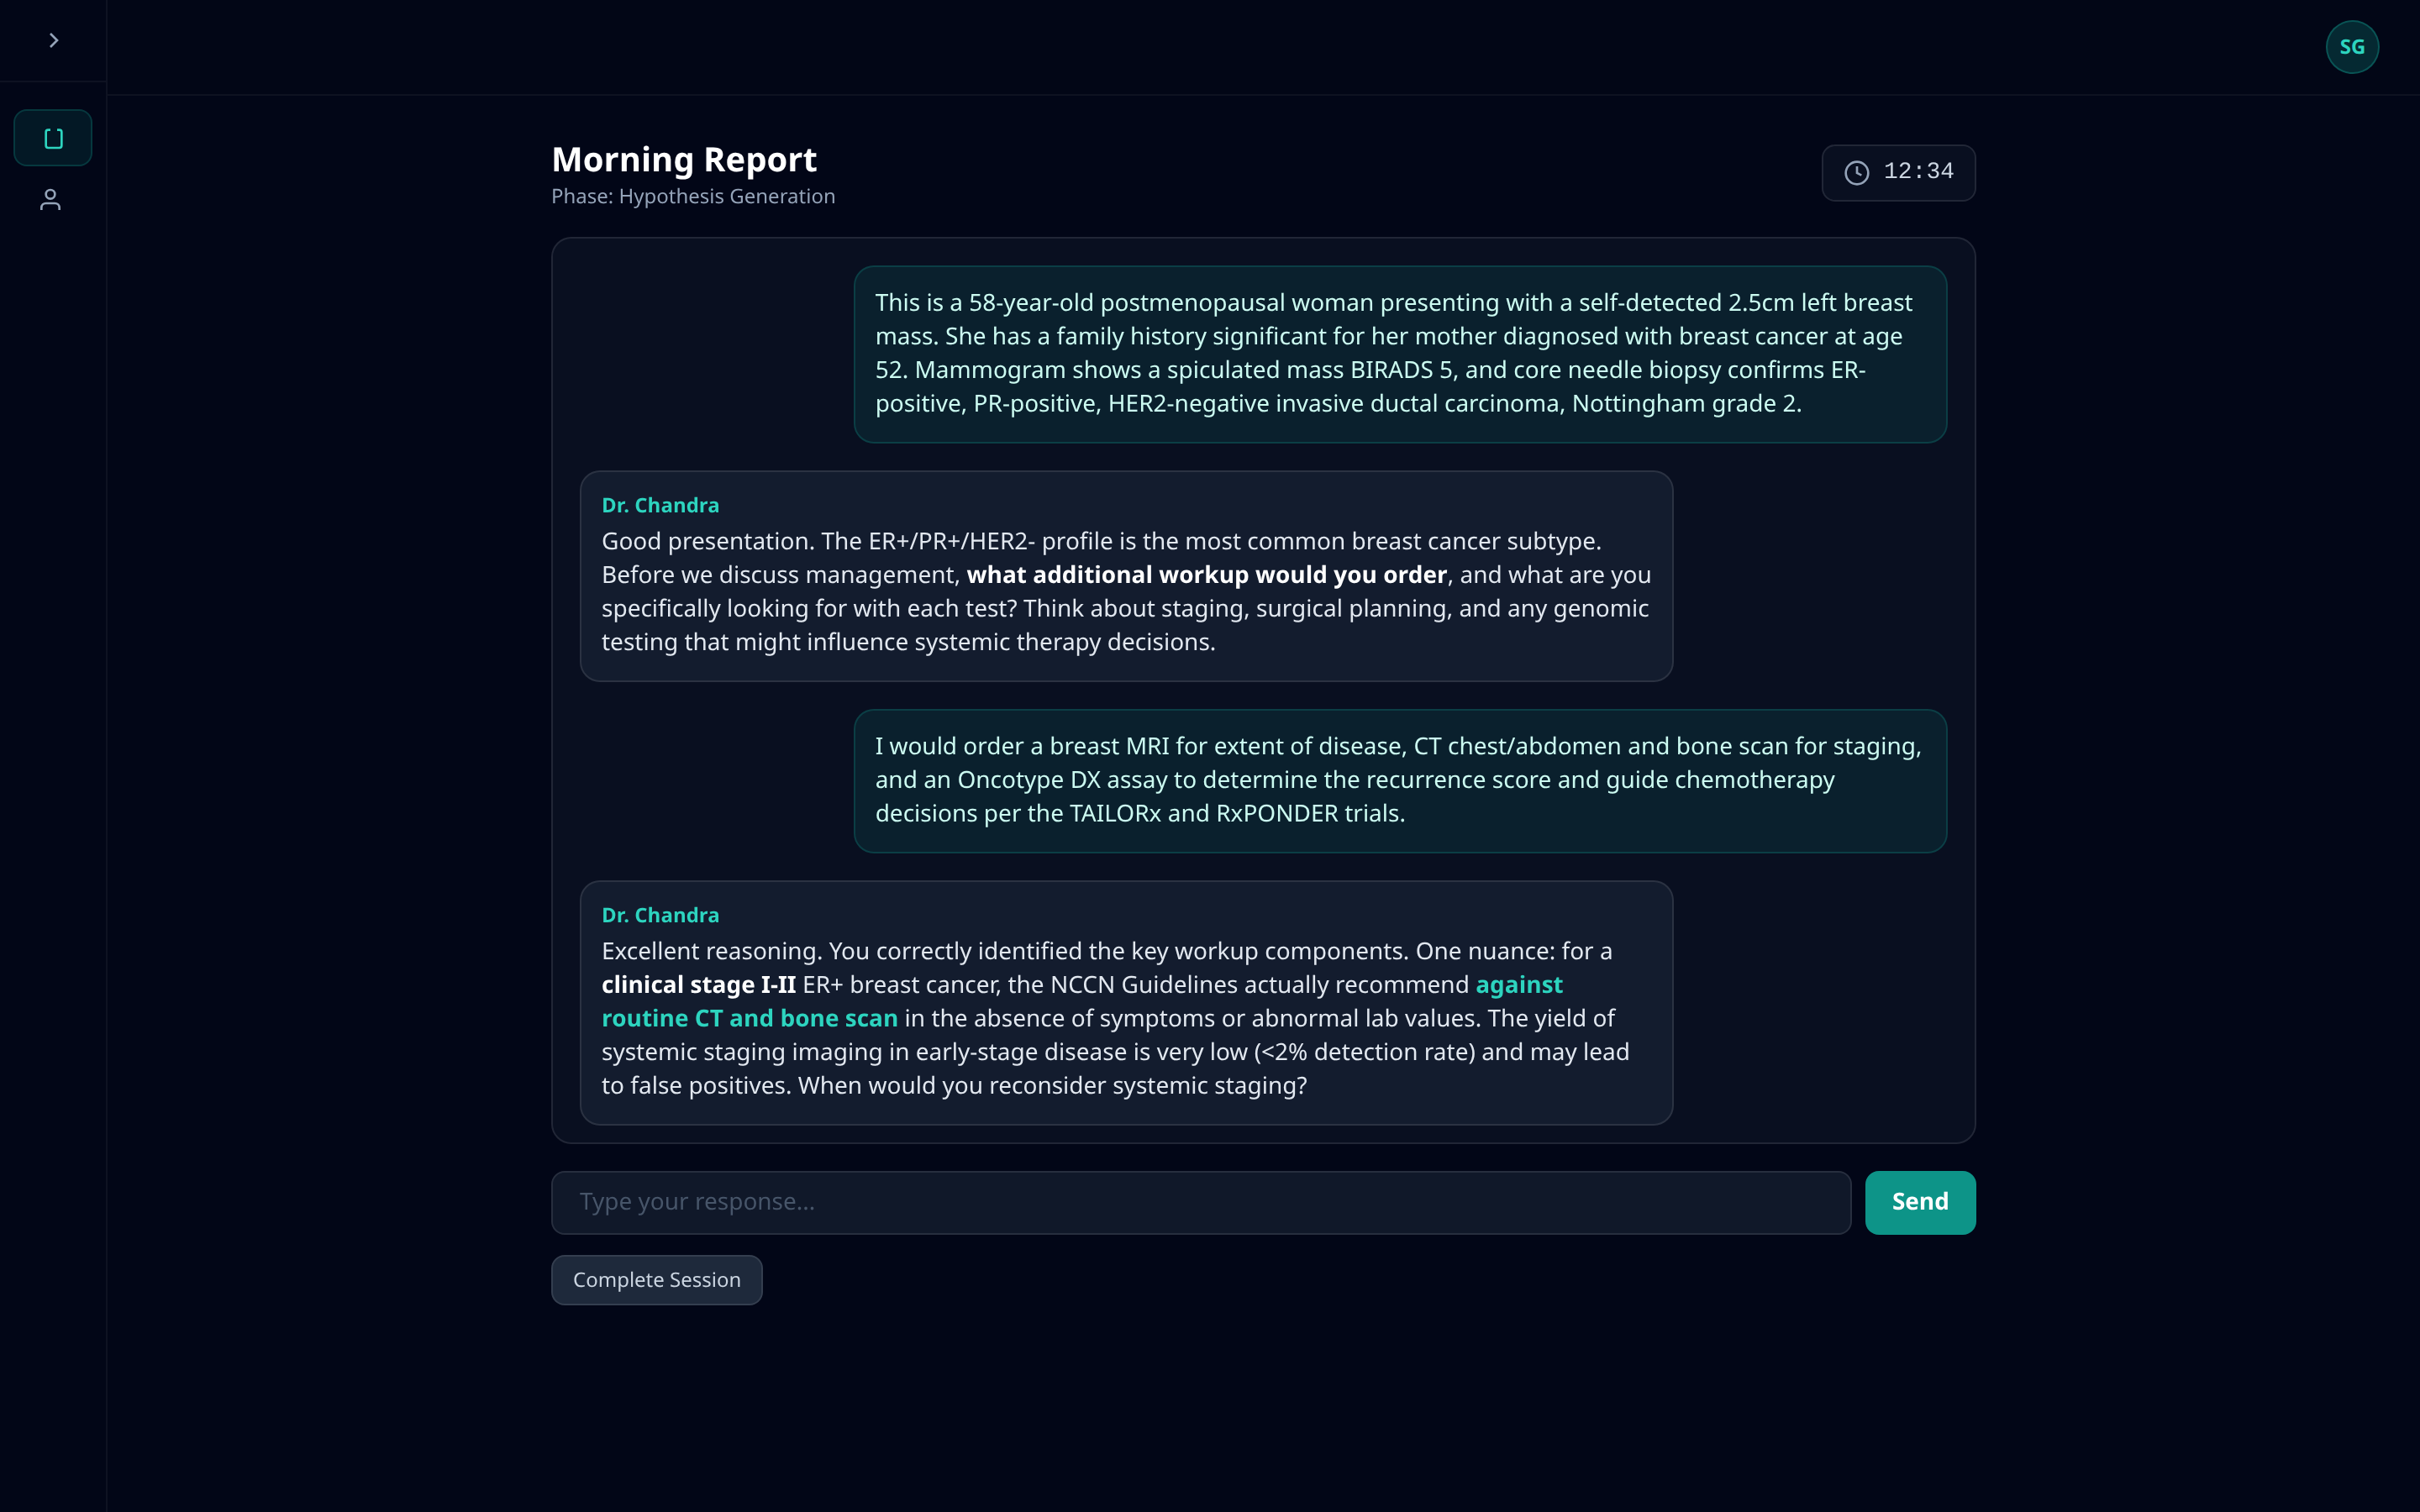This screenshot has width=2420, height=1512.
Task: Open the SG avatar menu
Action: [2351, 46]
